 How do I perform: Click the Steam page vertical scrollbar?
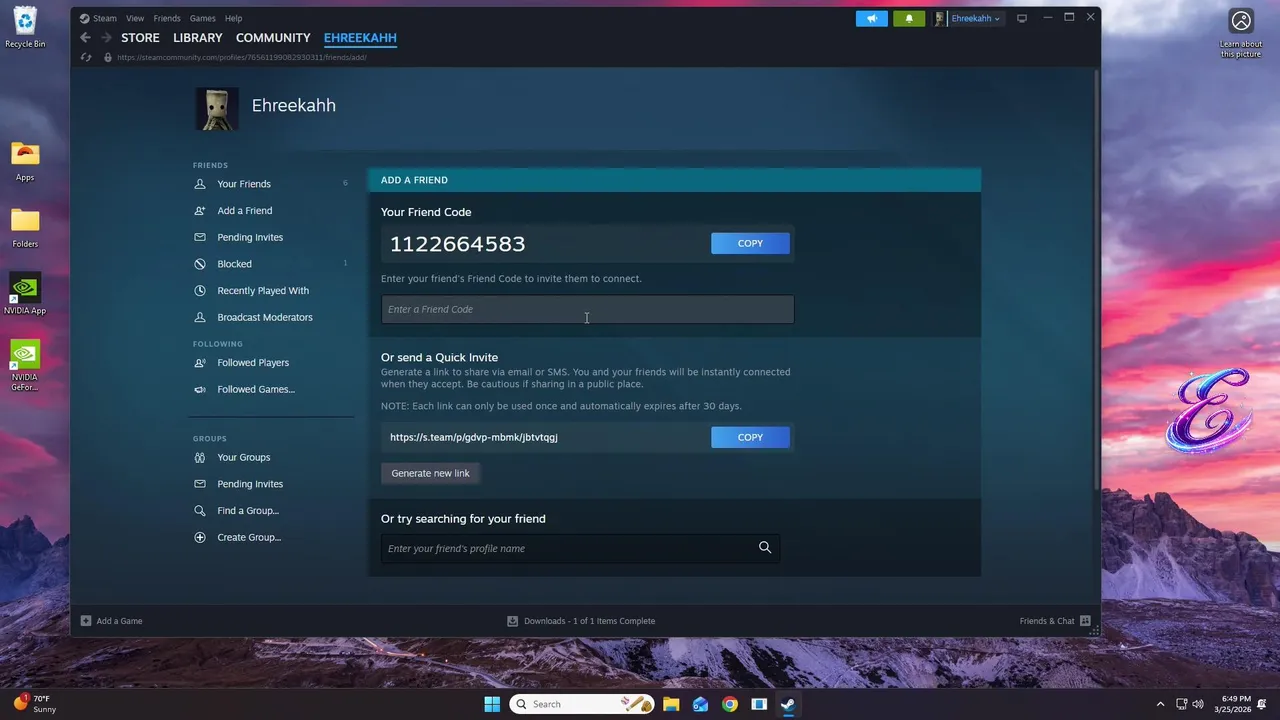(1097, 280)
